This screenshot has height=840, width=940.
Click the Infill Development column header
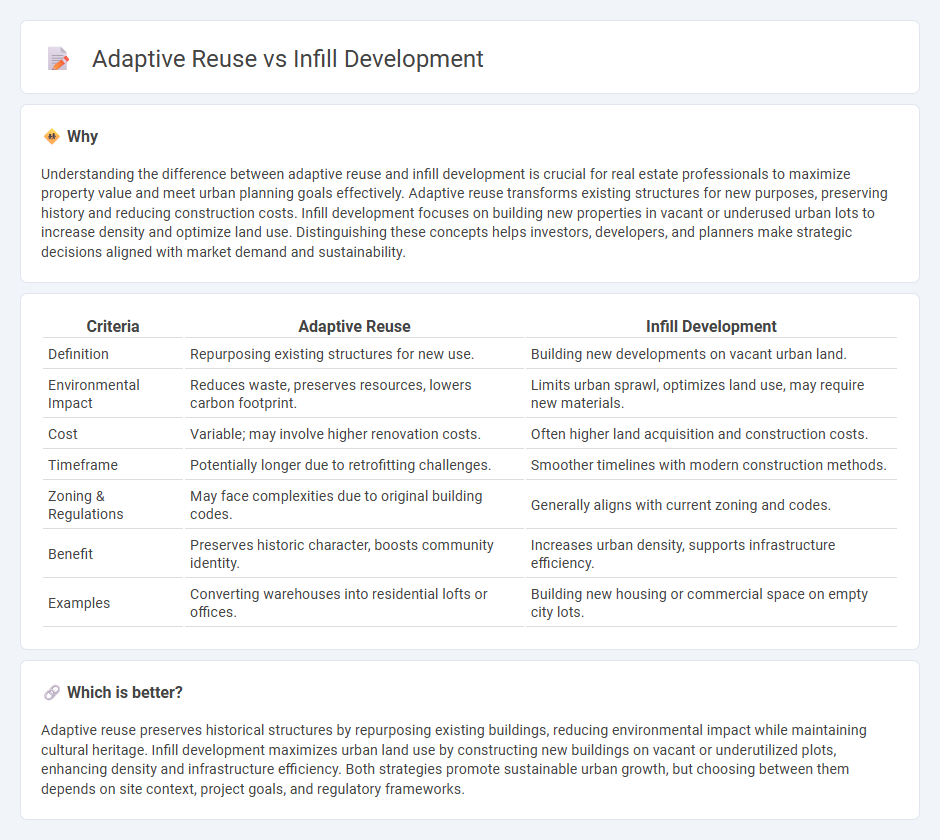tap(711, 326)
